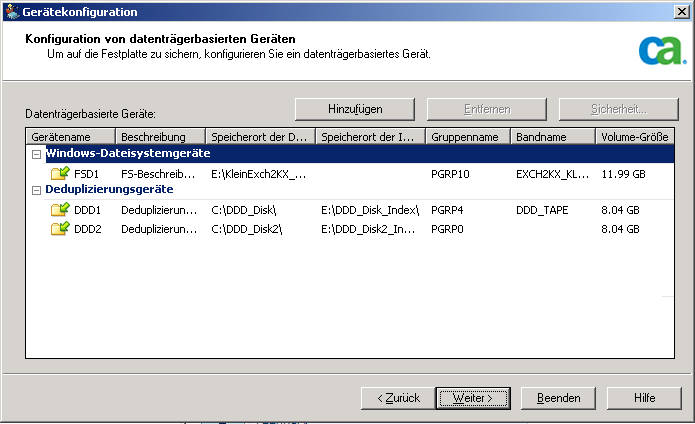Image resolution: width=695 pixels, height=424 pixels.
Task: Click the Gruppenname column header
Action: pyautogui.click(x=467, y=136)
